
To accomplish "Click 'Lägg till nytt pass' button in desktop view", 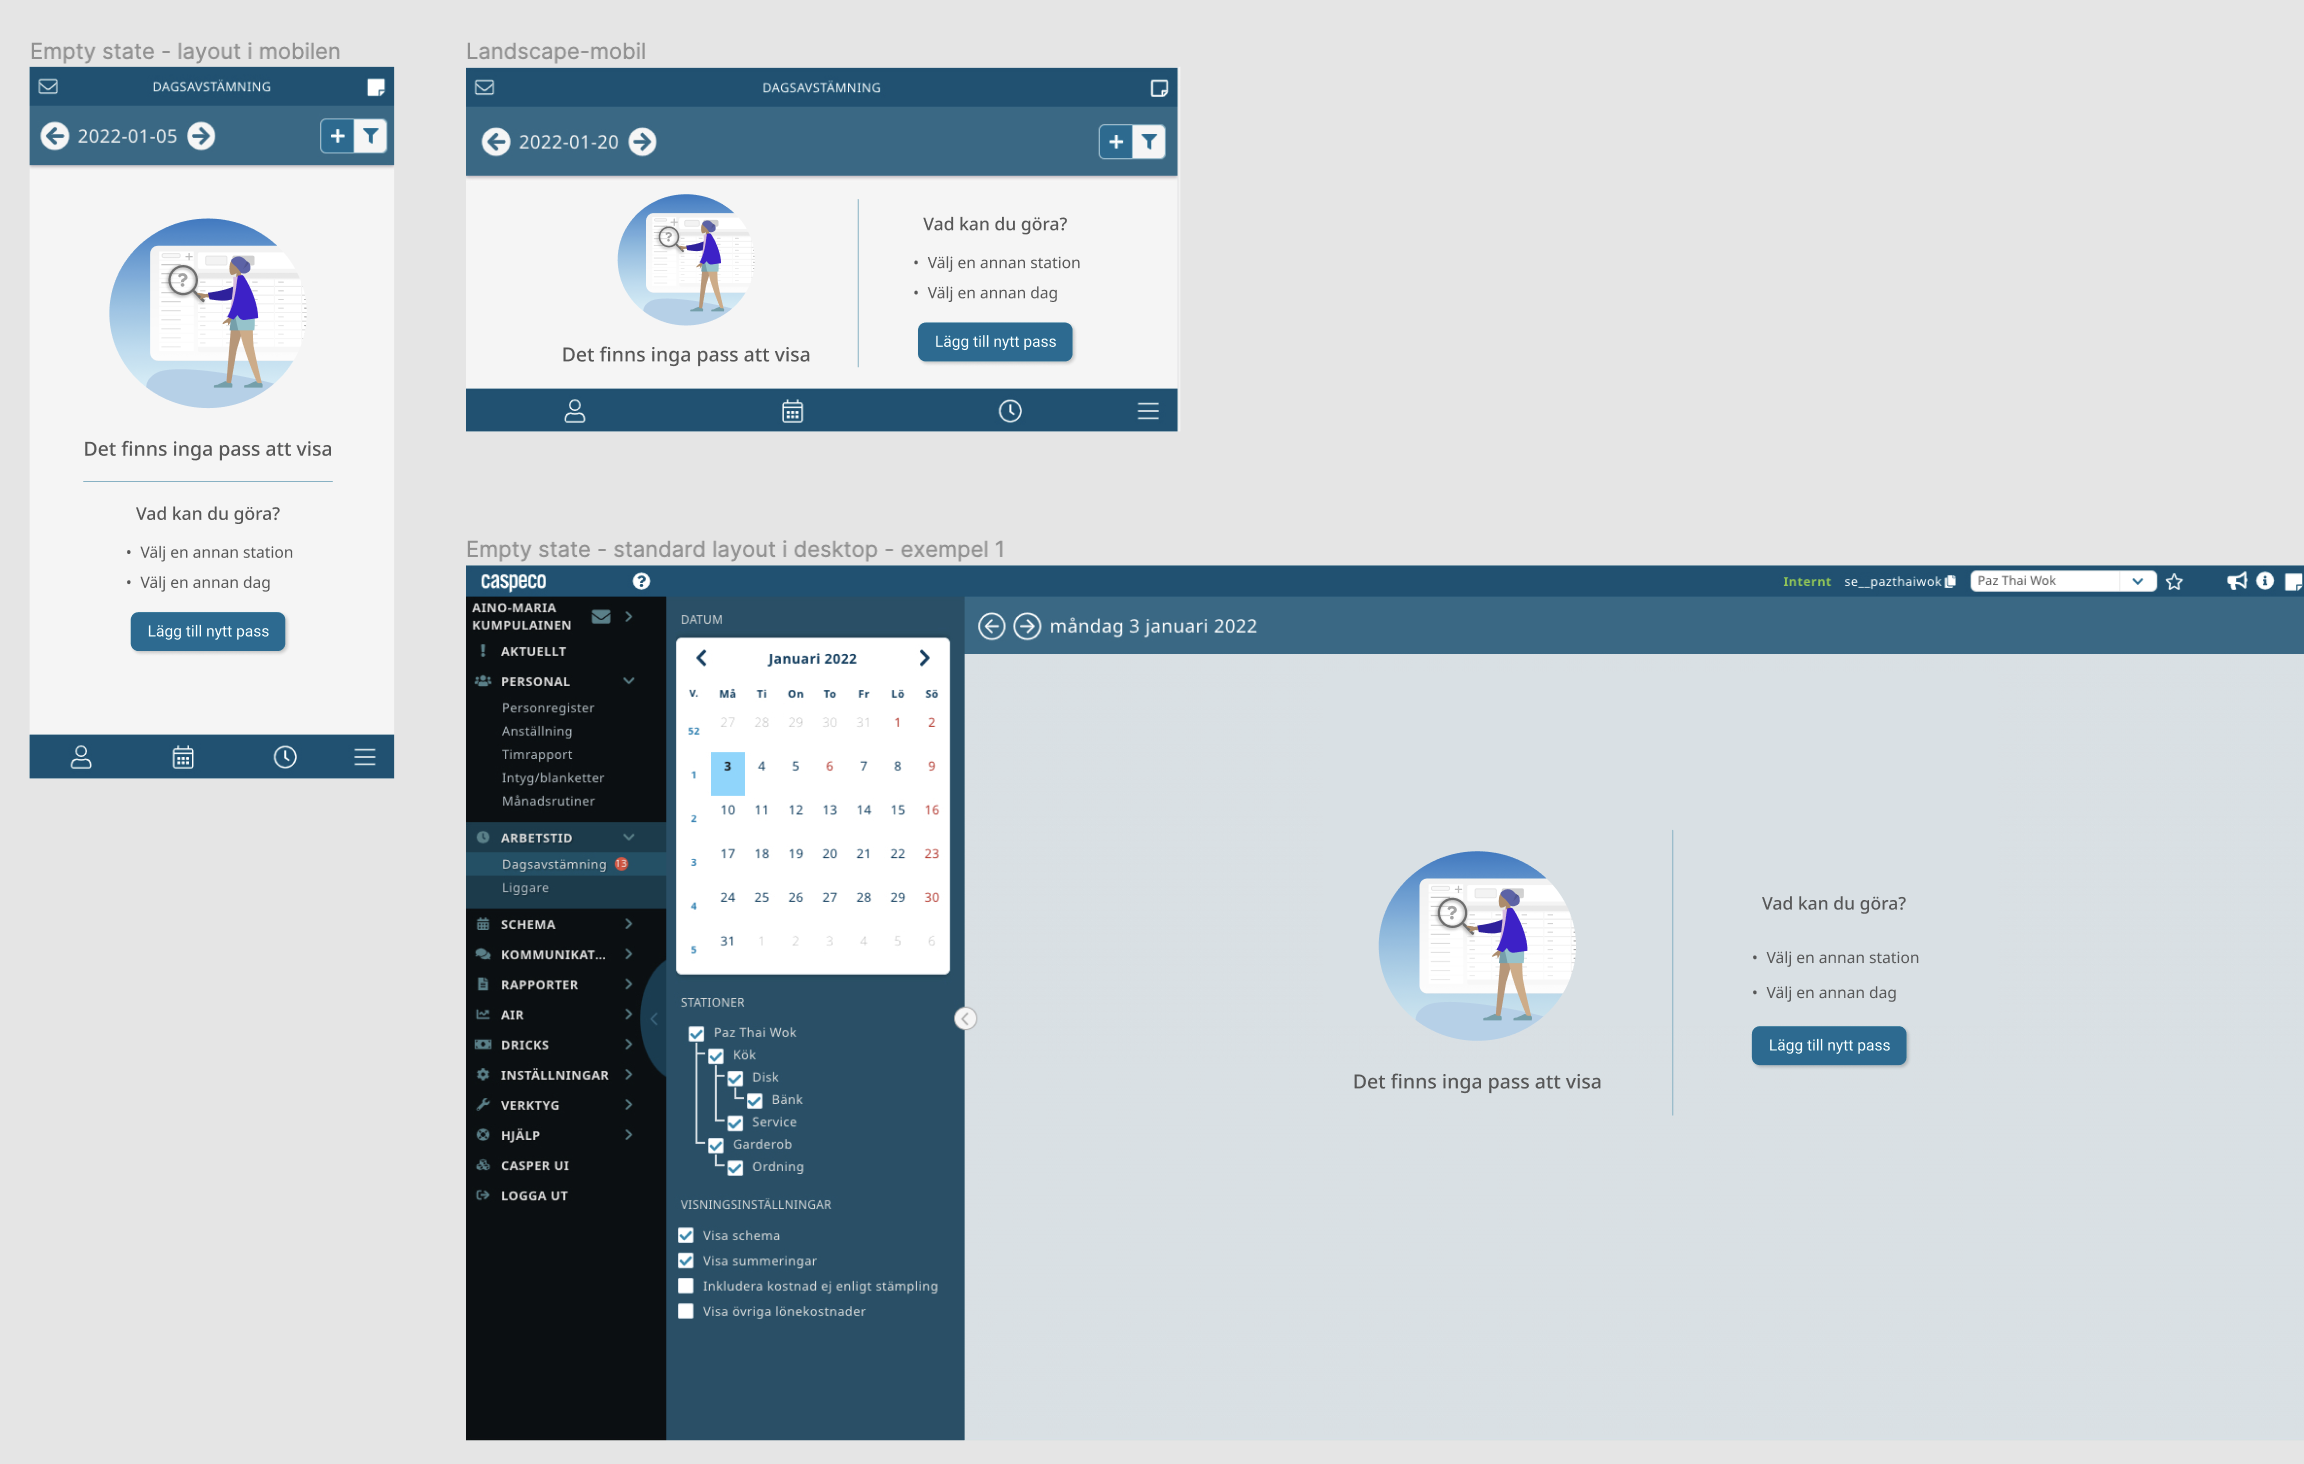I will 1829,1044.
